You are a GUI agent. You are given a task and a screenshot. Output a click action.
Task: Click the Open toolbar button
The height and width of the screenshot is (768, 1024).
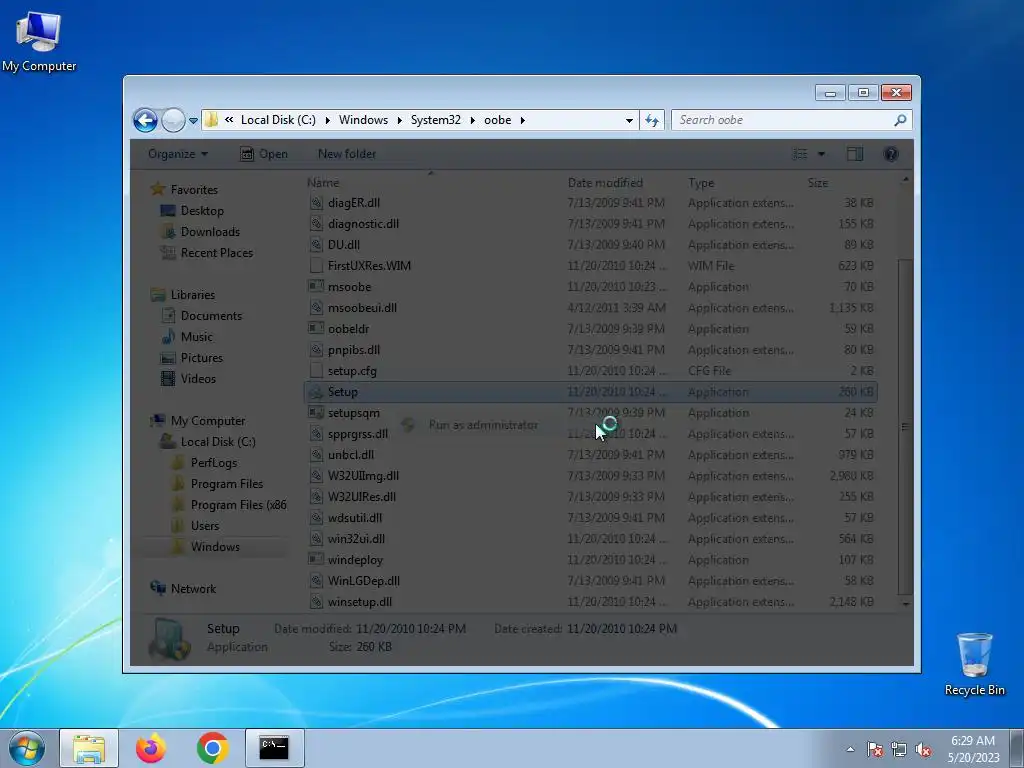point(264,154)
